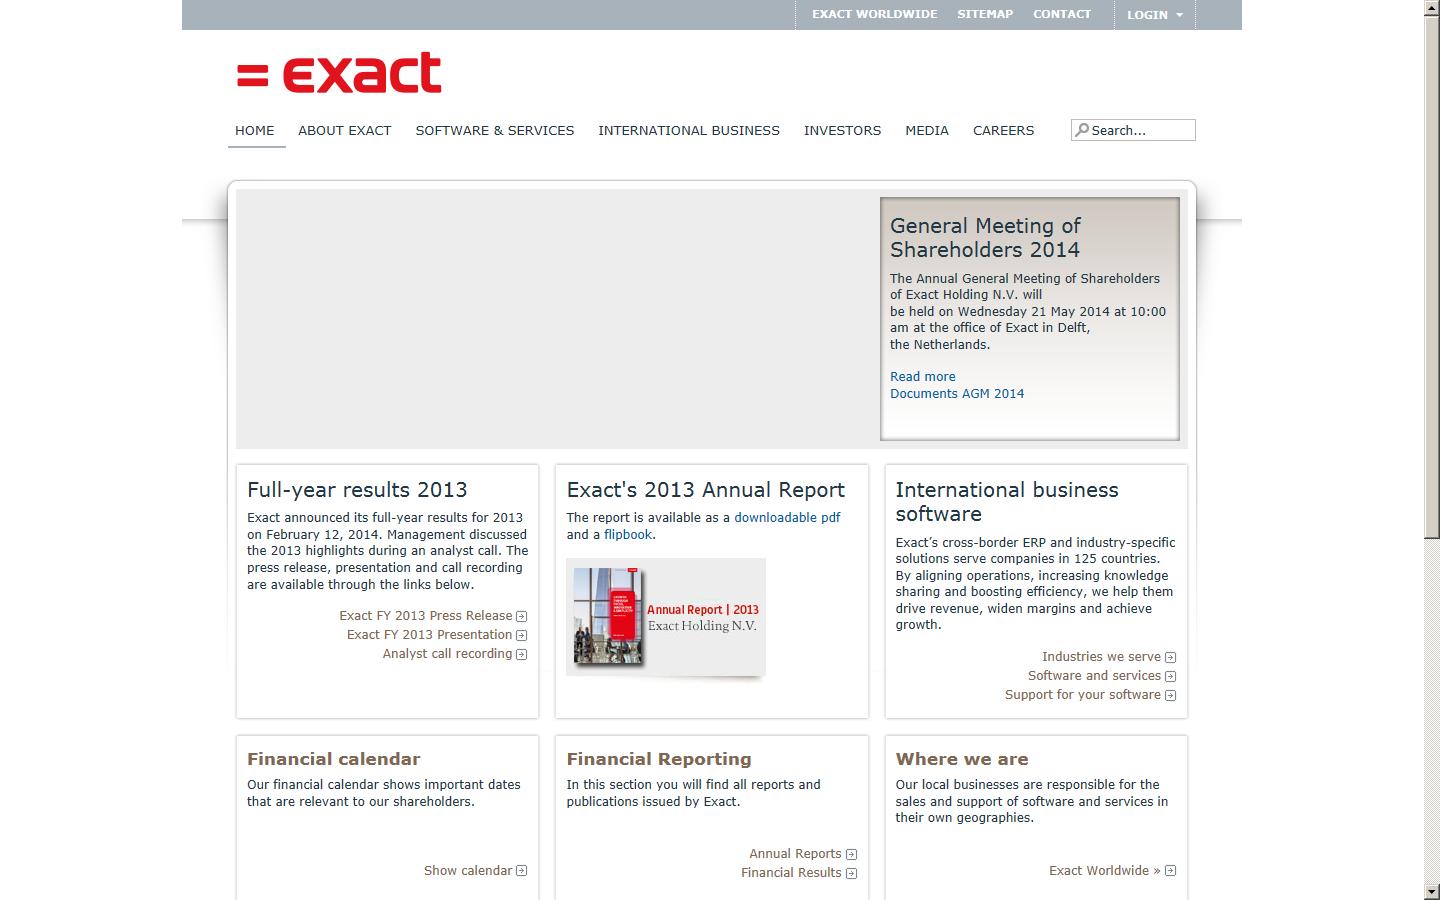1440x900 pixels.
Task: Open the LOGIN dropdown
Action: [1154, 15]
